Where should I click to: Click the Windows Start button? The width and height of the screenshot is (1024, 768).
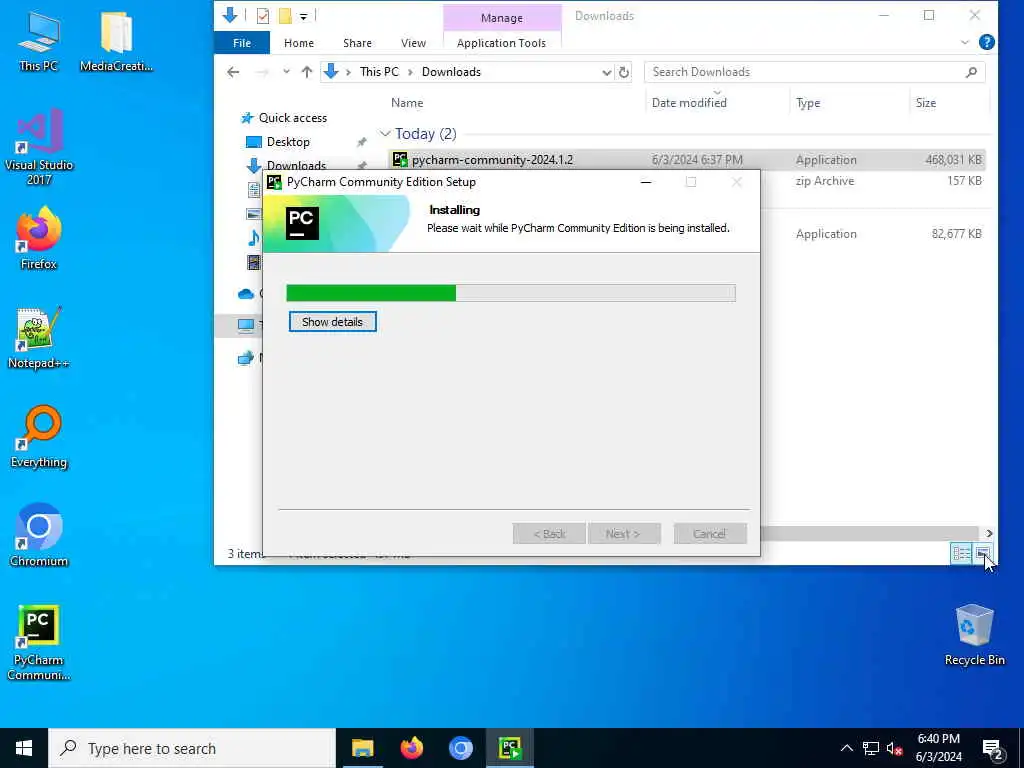click(24, 748)
